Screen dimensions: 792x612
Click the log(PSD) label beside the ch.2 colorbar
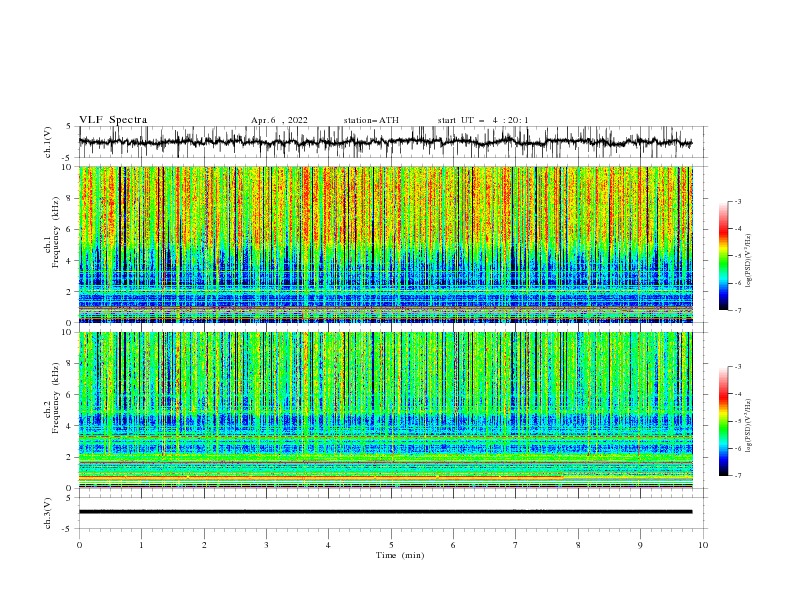coord(749,426)
